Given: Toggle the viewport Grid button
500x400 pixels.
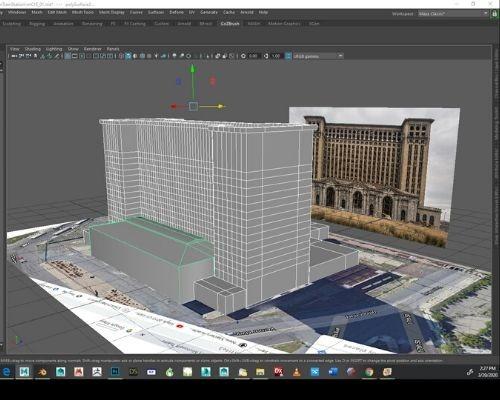Looking at the screenshot, I should (67, 56).
